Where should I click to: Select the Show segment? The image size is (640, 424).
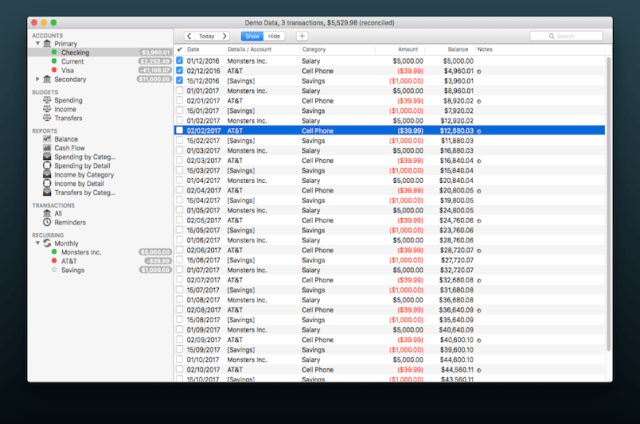[252, 36]
